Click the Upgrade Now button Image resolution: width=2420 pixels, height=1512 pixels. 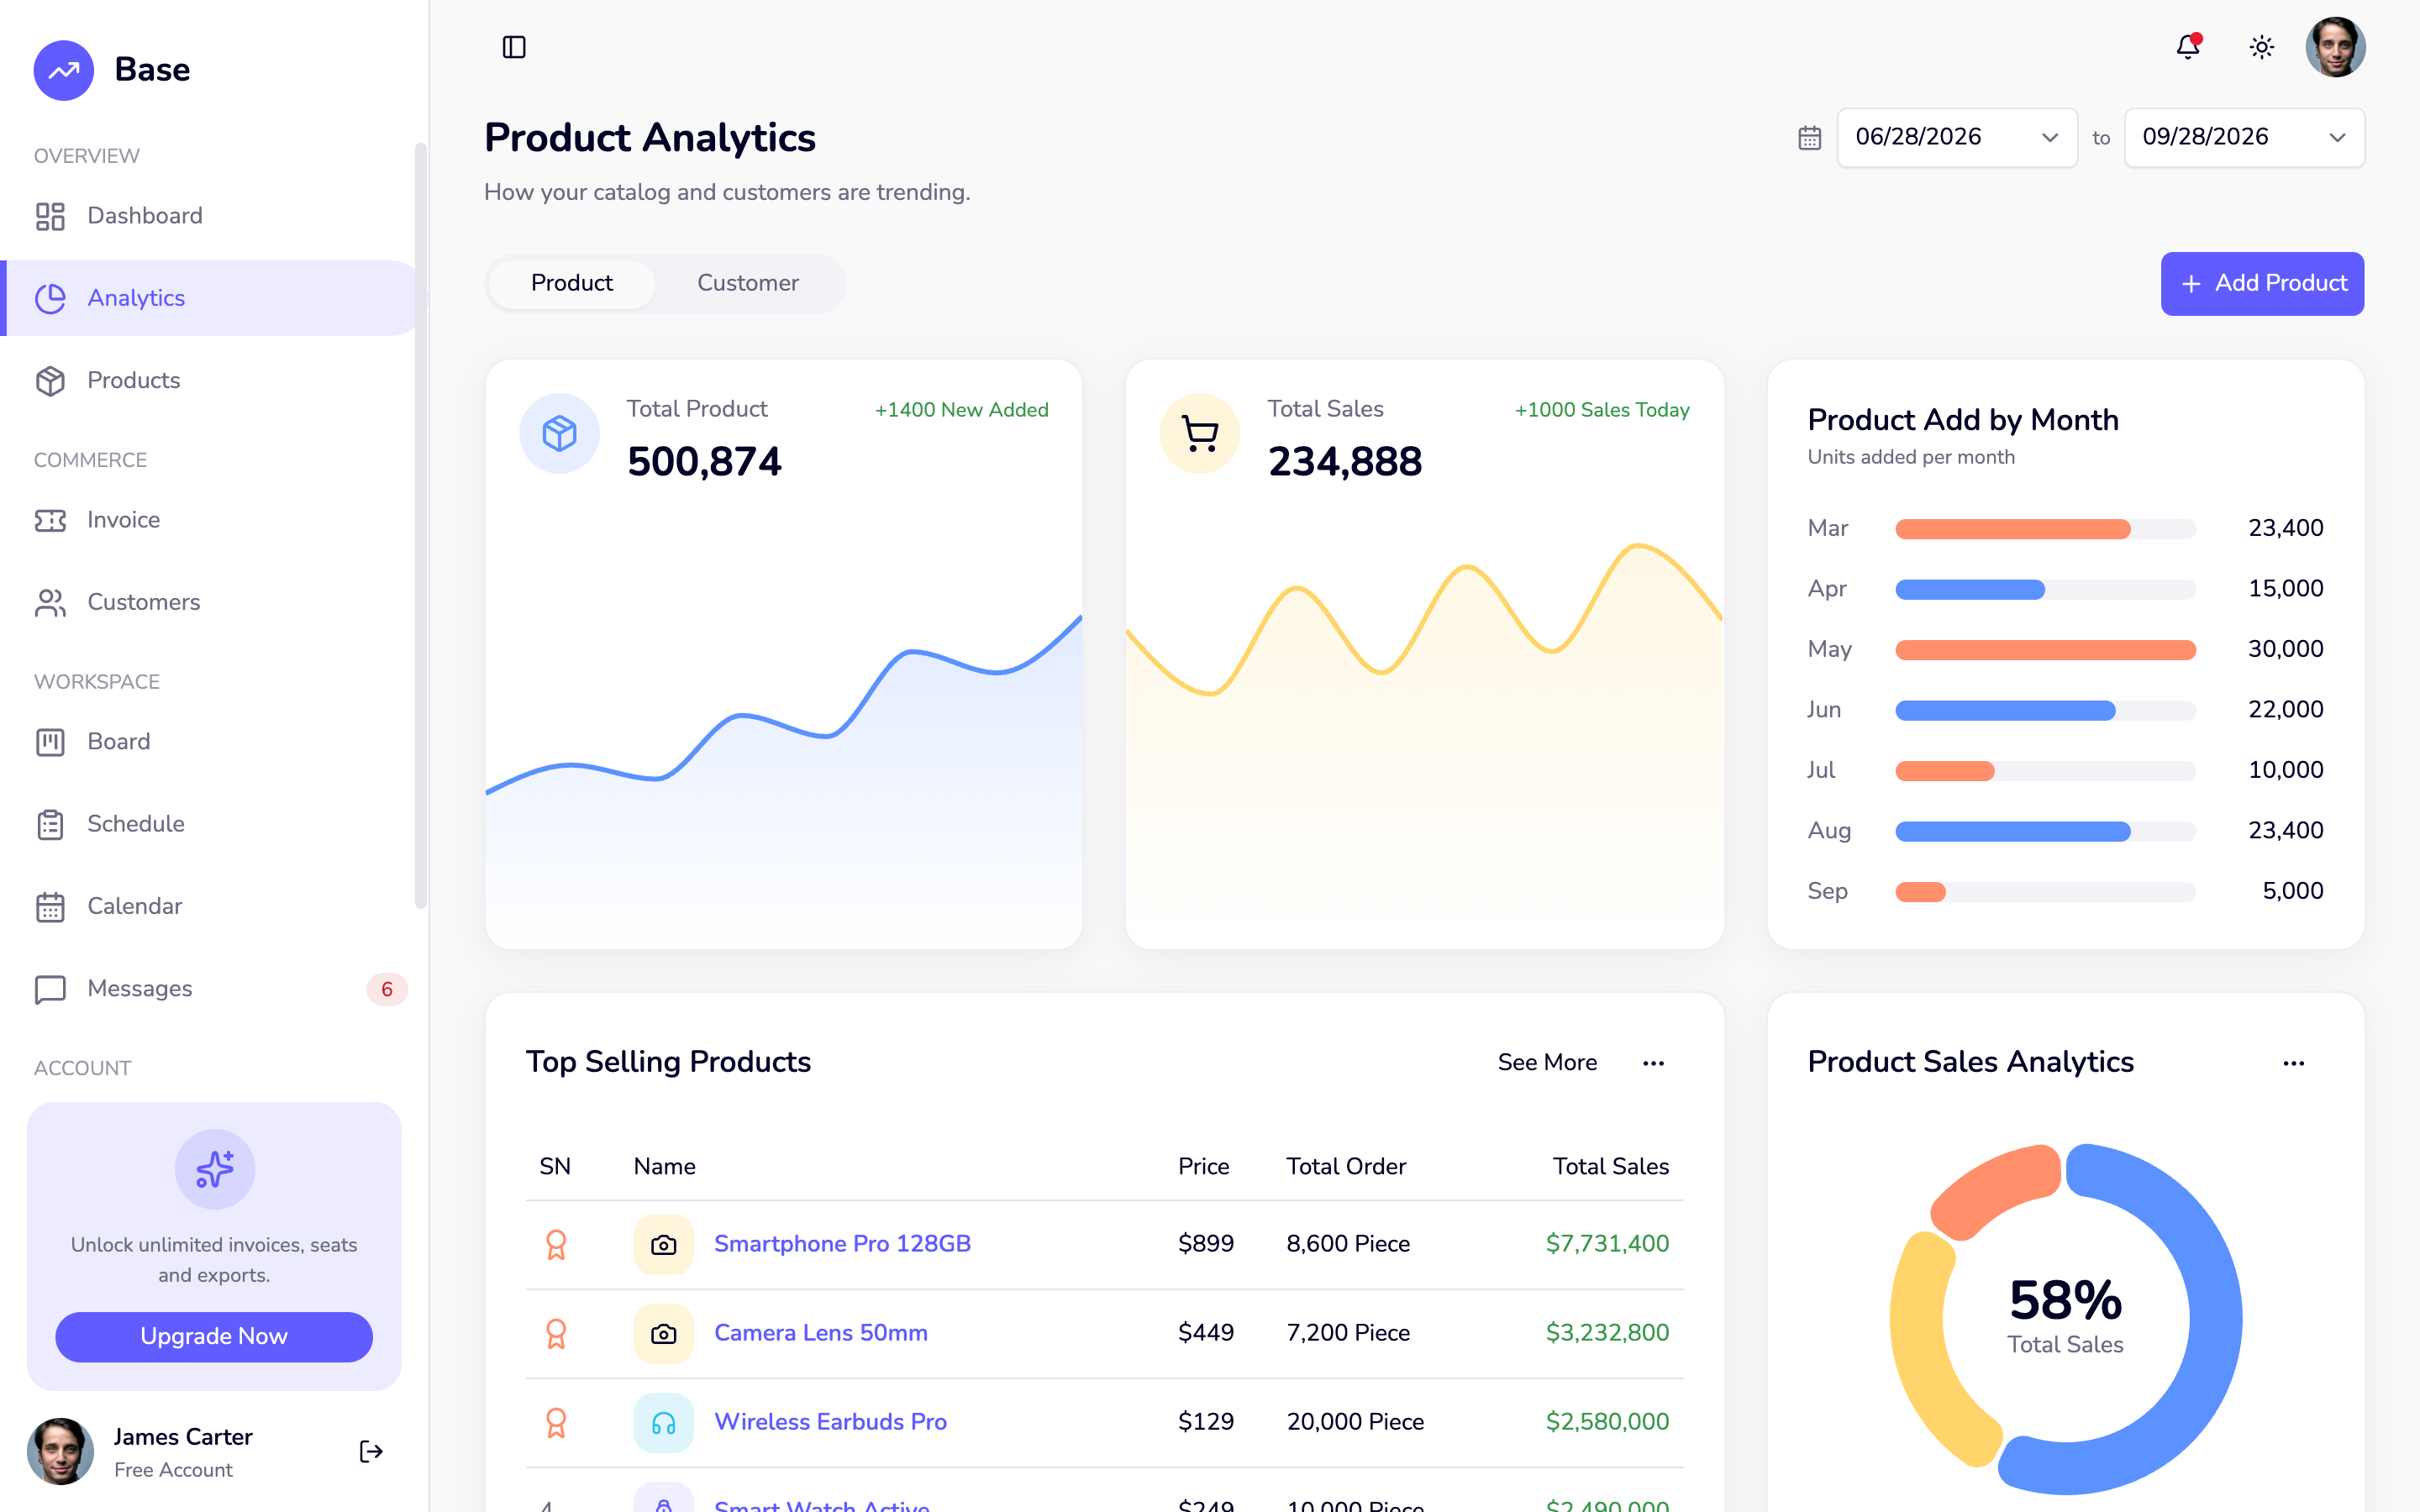pyautogui.click(x=214, y=1337)
